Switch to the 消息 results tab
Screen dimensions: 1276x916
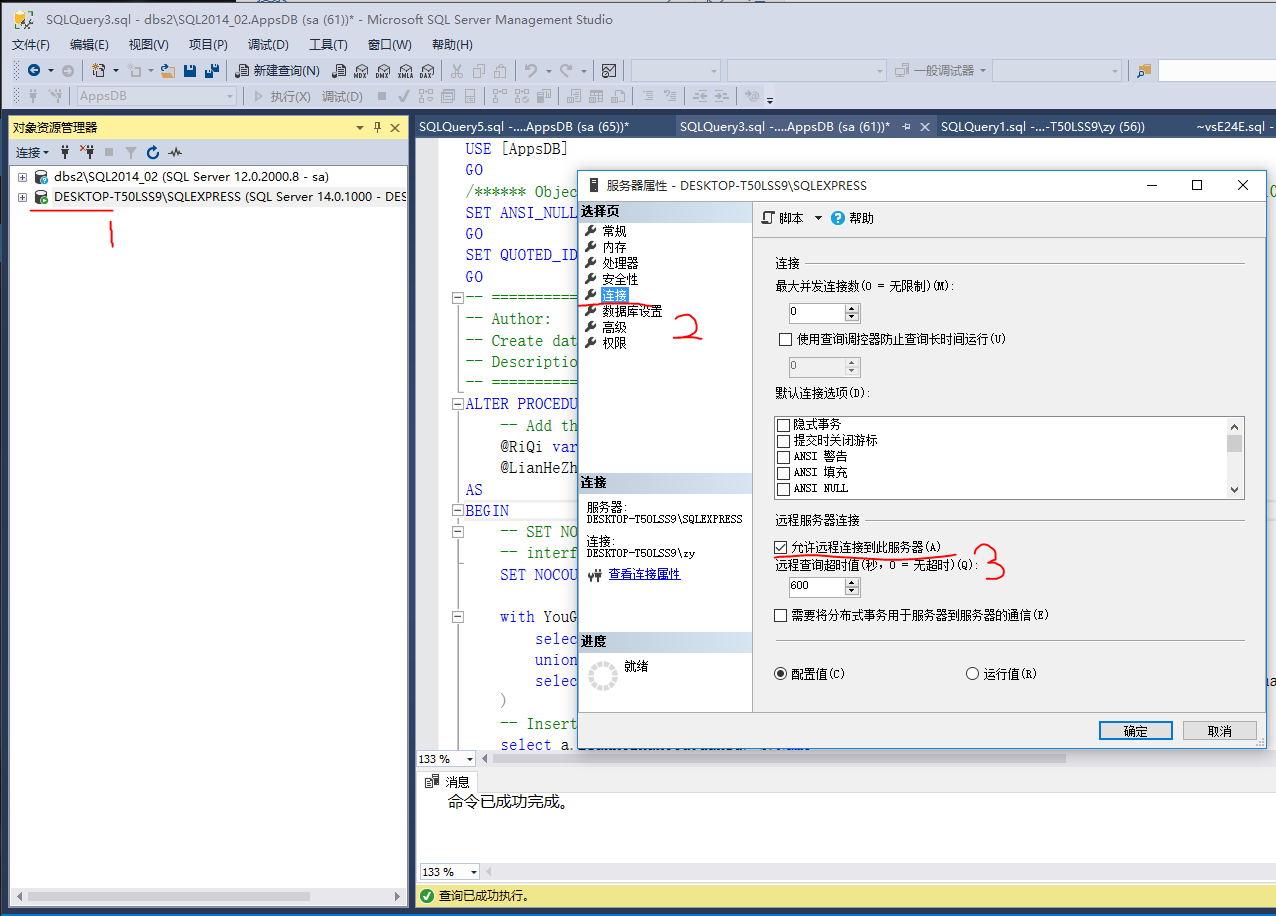447,782
